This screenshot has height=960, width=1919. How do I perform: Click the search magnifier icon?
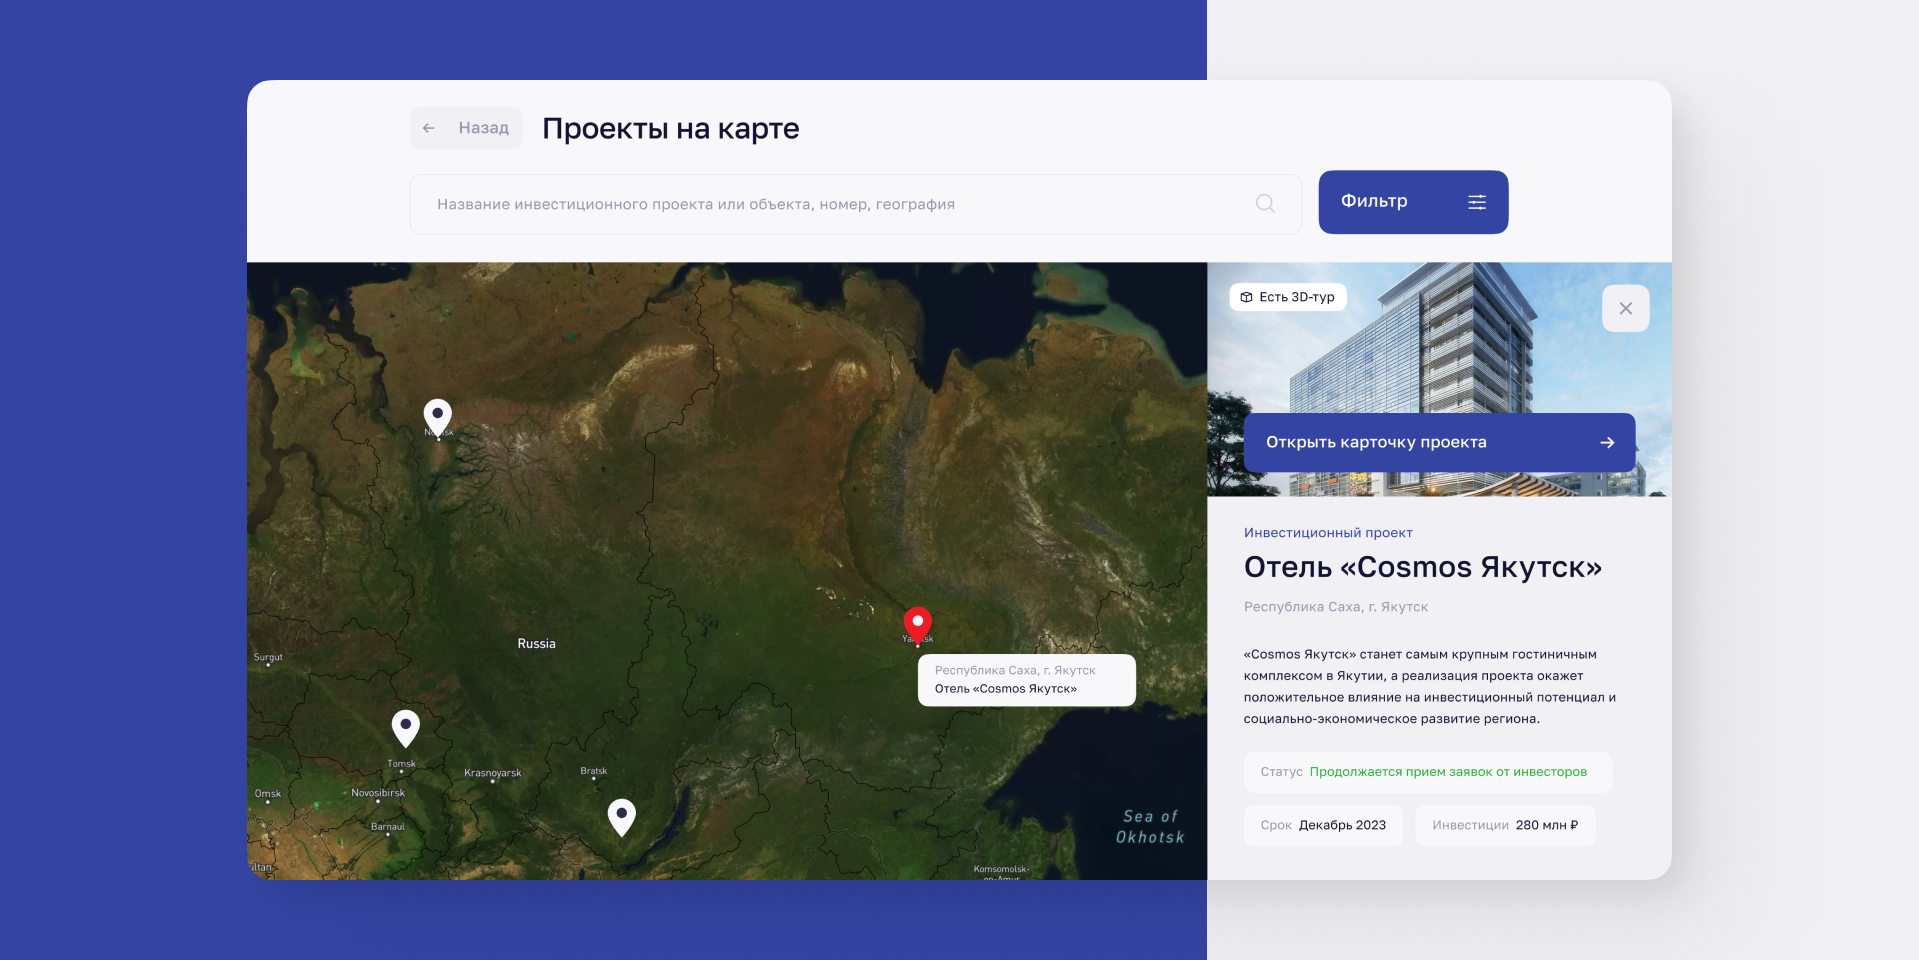pyautogui.click(x=1265, y=204)
